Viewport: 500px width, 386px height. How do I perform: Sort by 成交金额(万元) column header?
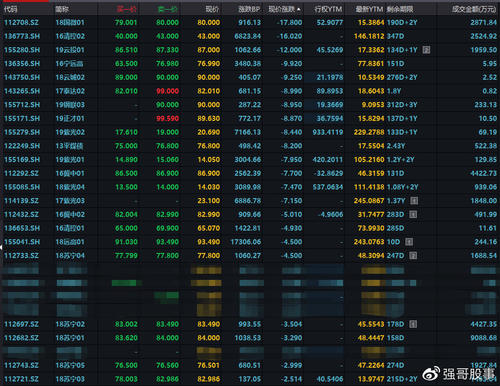click(x=474, y=9)
